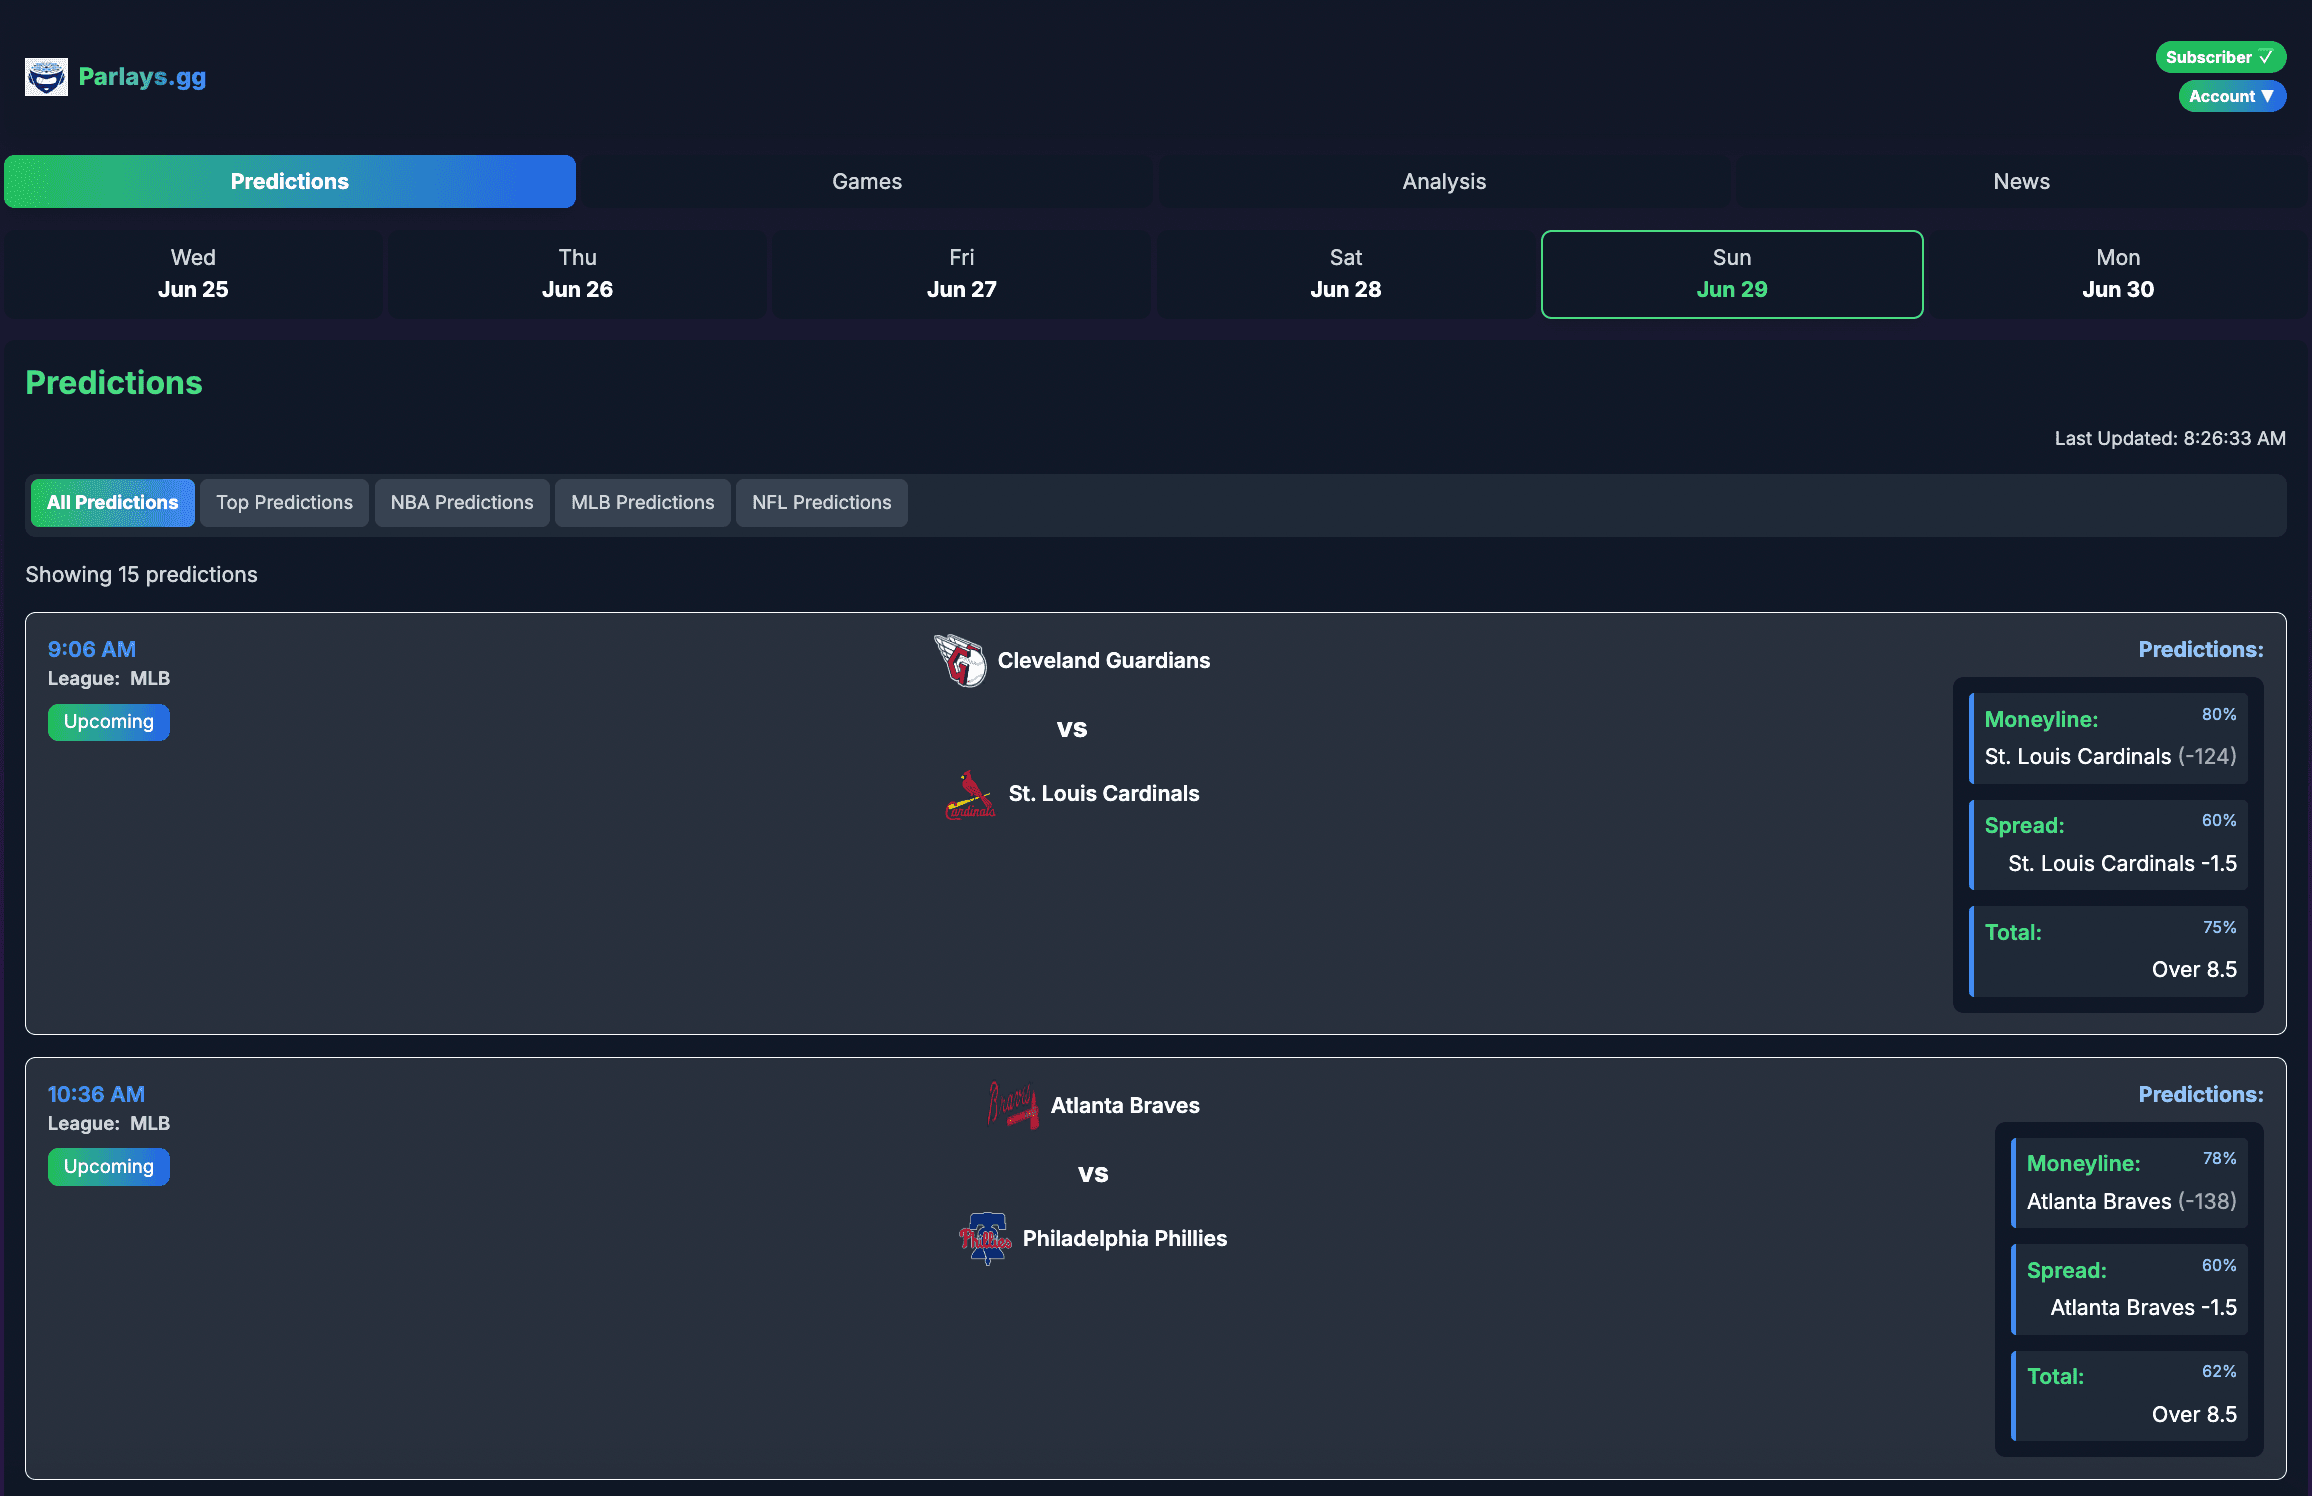Screen dimensions: 2312x1496
Task: Click the green Predictions section heading
Action: 114,382
